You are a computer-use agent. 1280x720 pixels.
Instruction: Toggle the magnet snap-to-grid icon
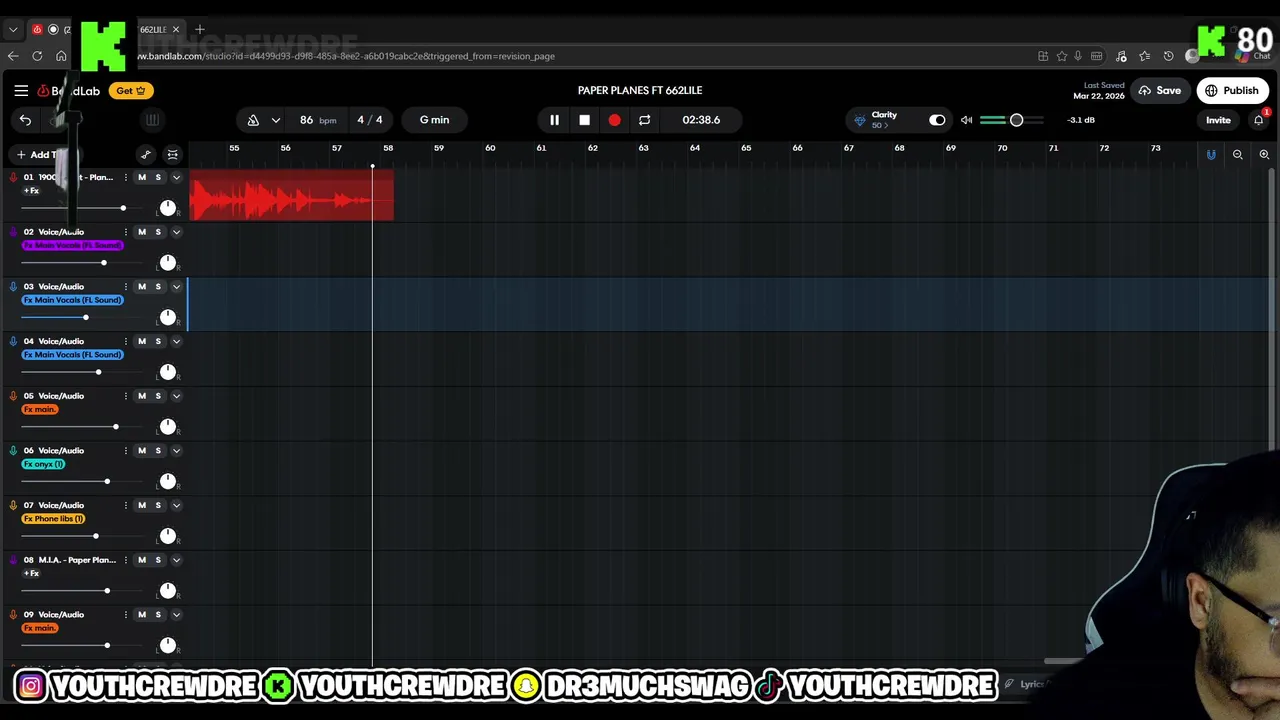point(1211,155)
